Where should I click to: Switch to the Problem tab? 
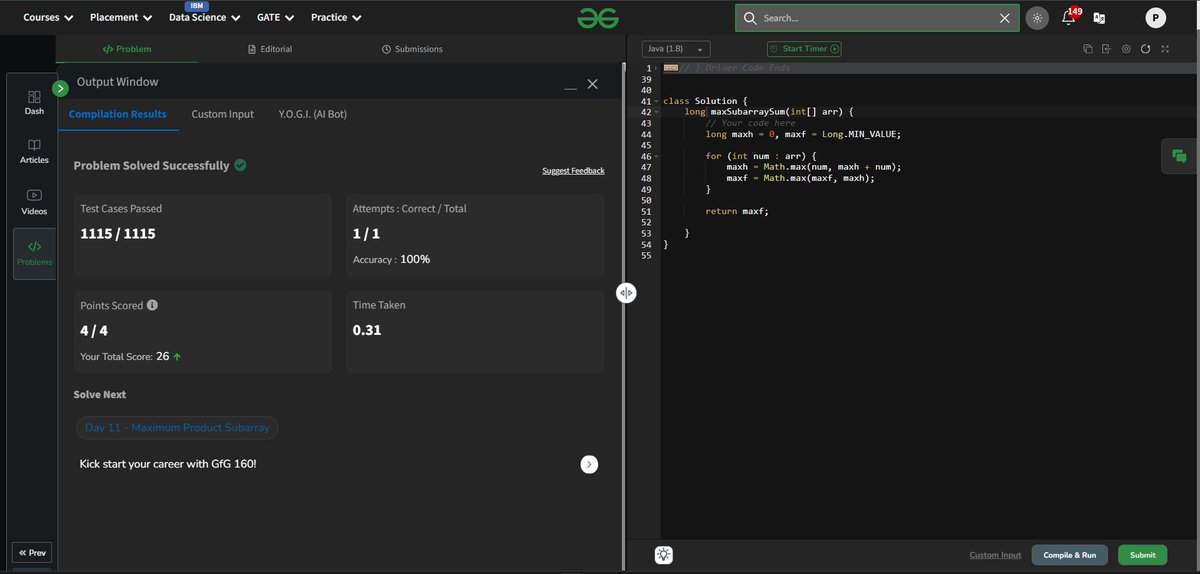[127, 49]
